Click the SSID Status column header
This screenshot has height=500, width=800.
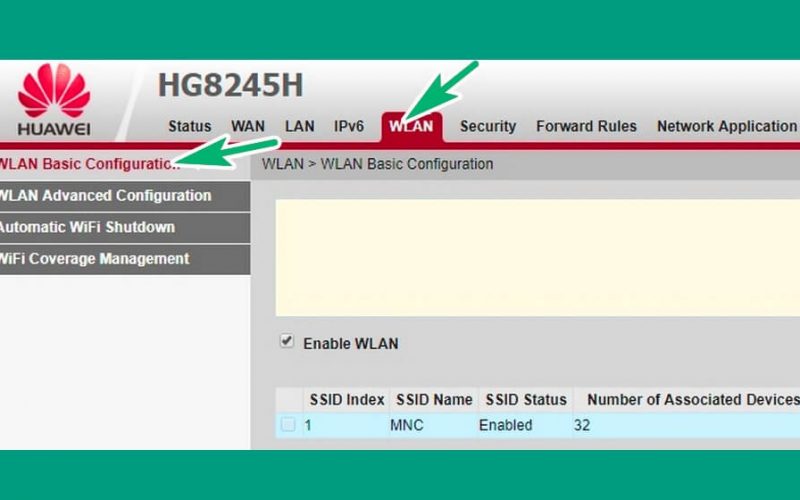pos(526,399)
